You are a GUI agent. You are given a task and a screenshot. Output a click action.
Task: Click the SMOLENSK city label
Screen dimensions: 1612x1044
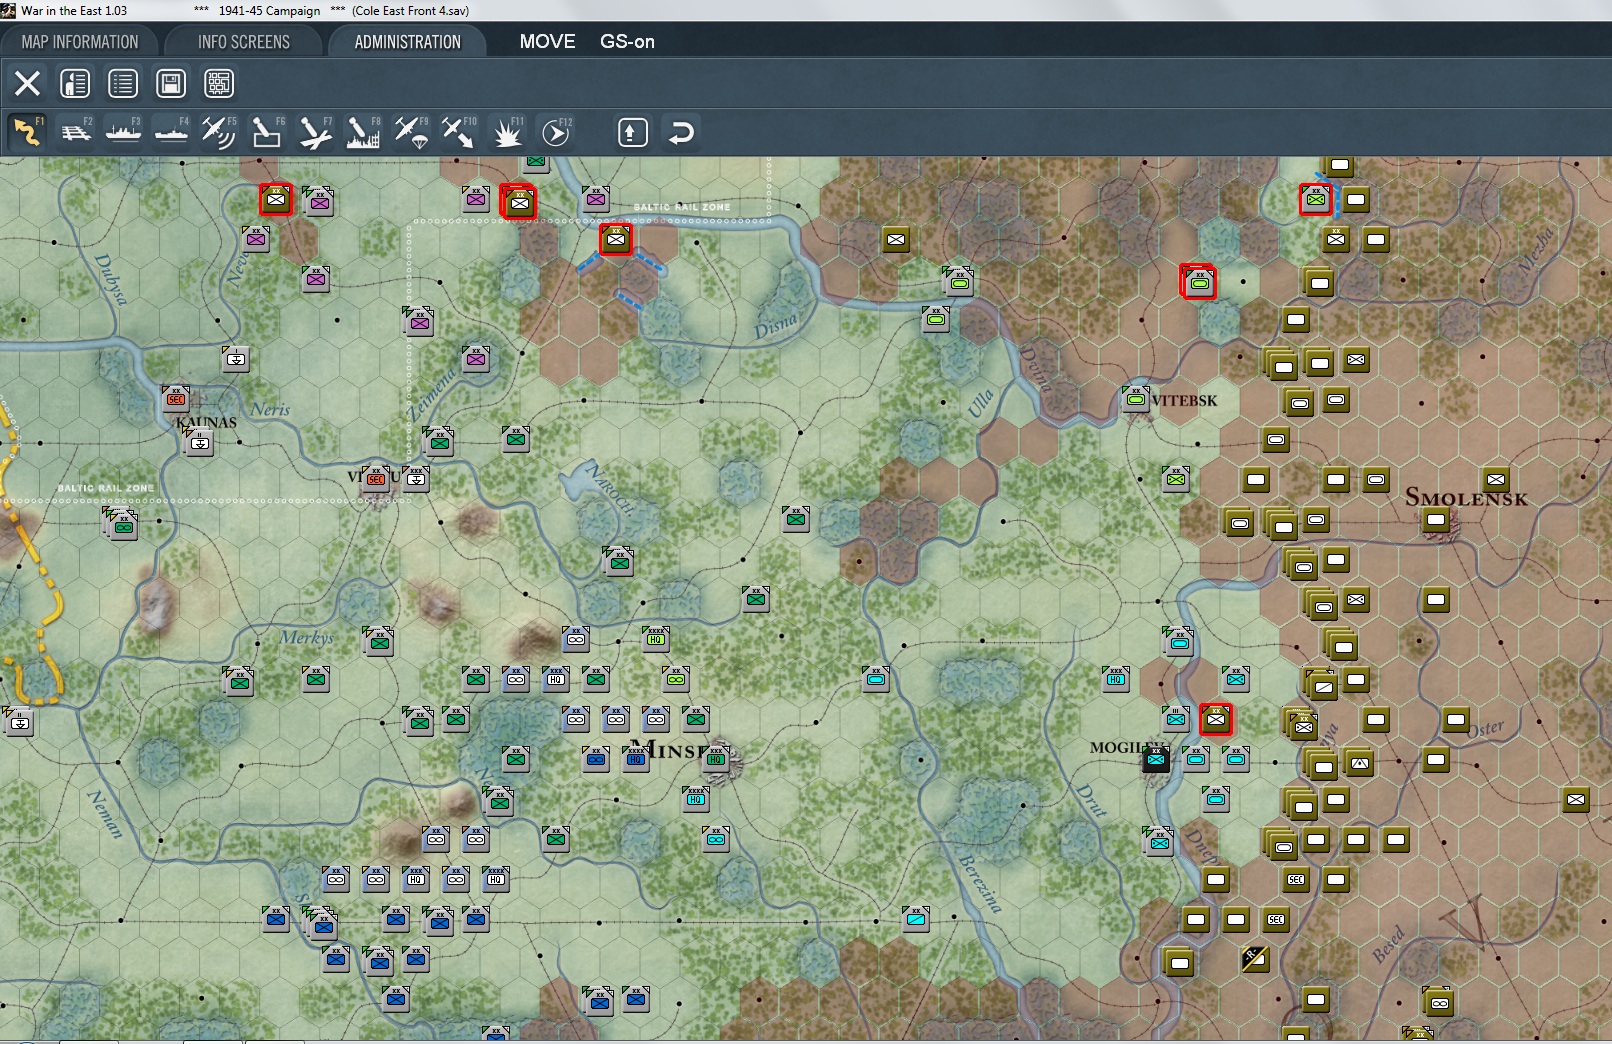[1466, 497]
